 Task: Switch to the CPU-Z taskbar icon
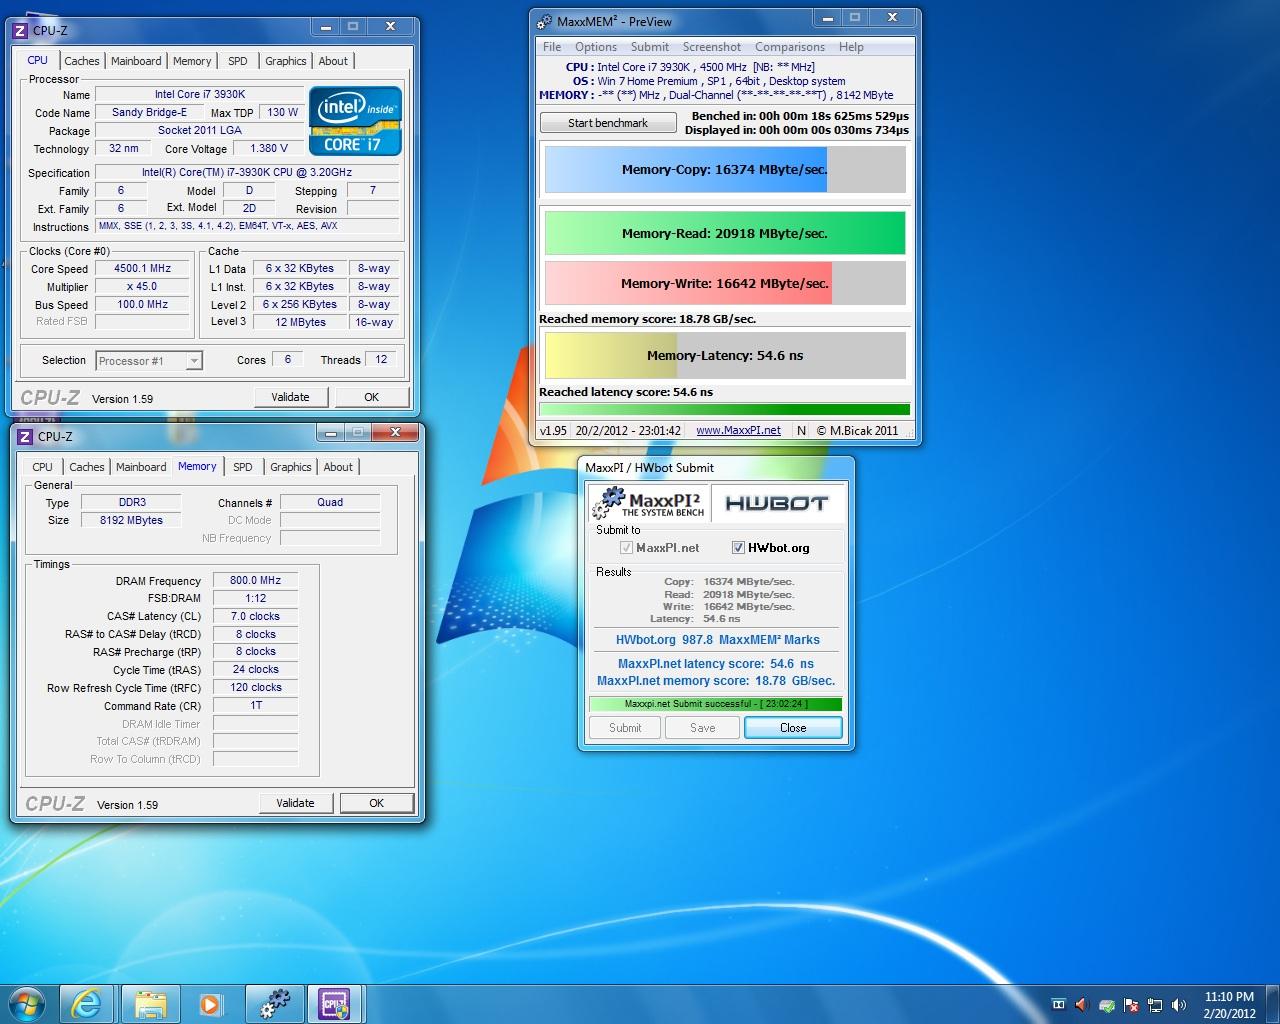(x=334, y=1004)
